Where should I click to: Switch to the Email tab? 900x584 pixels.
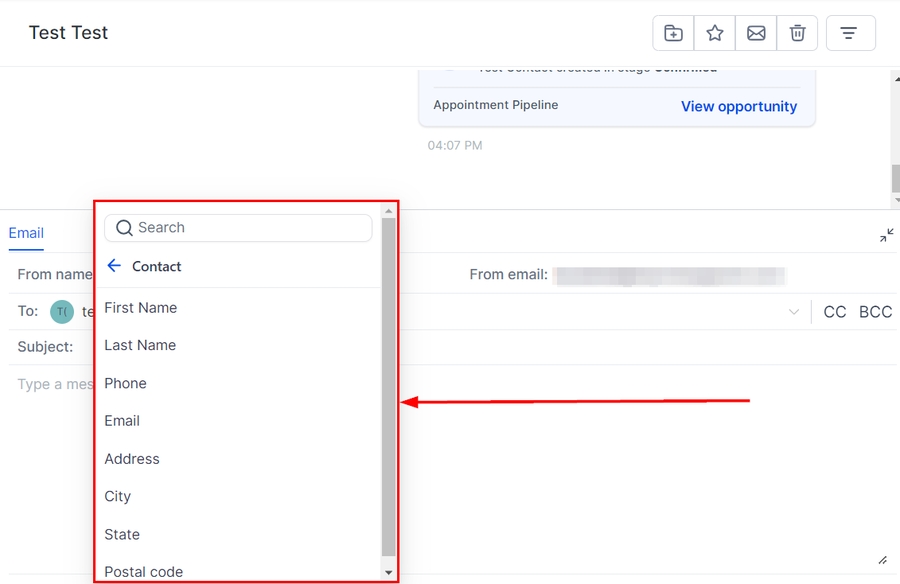(x=26, y=233)
